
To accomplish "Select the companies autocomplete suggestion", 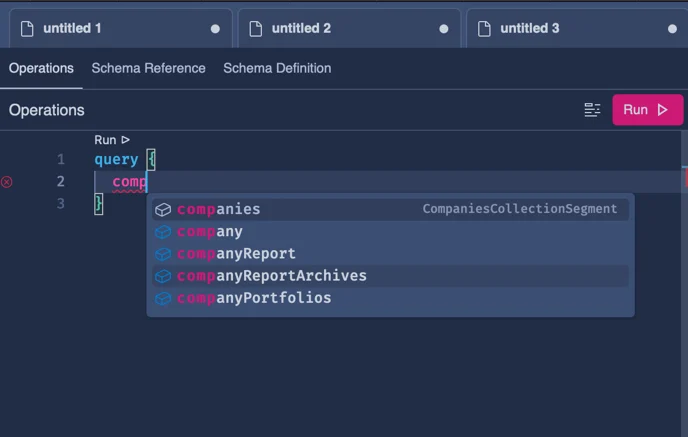I will pyautogui.click(x=391, y=209).
